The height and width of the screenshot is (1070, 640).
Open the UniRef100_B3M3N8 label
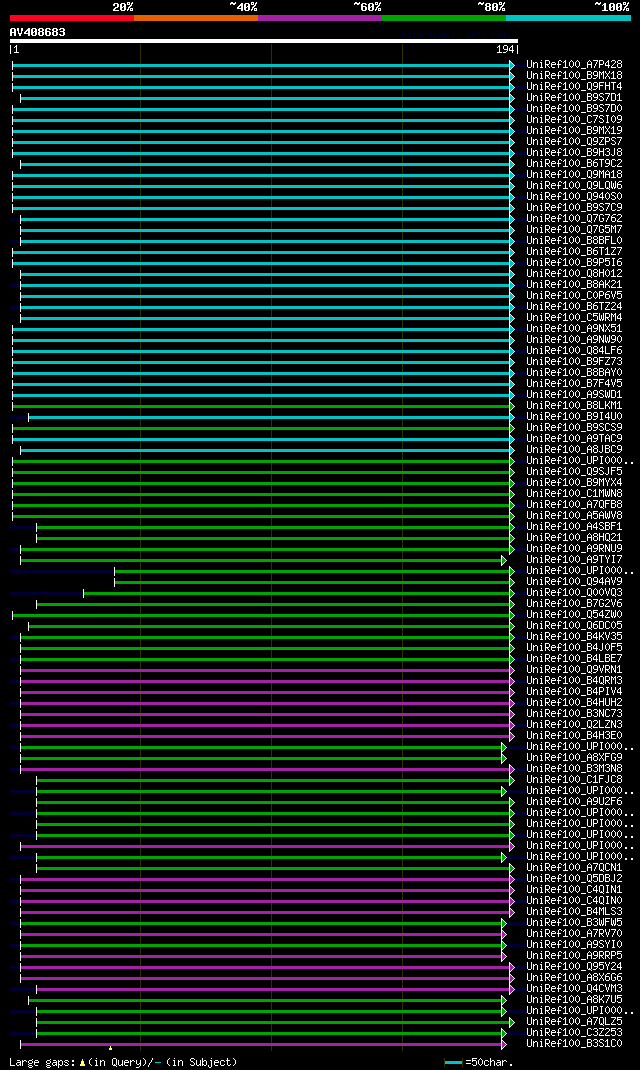pos(574,770)
